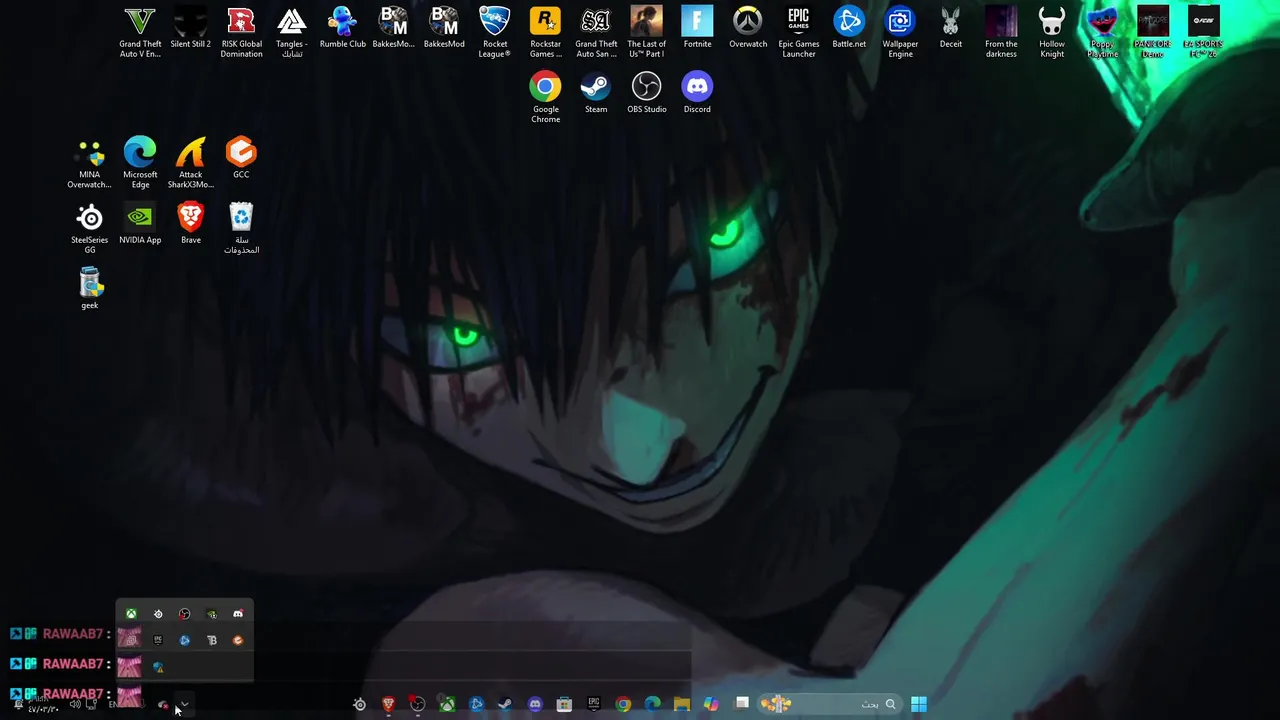Open Grand Theft Auto V desktop shortcut

[x=140, y=32]
